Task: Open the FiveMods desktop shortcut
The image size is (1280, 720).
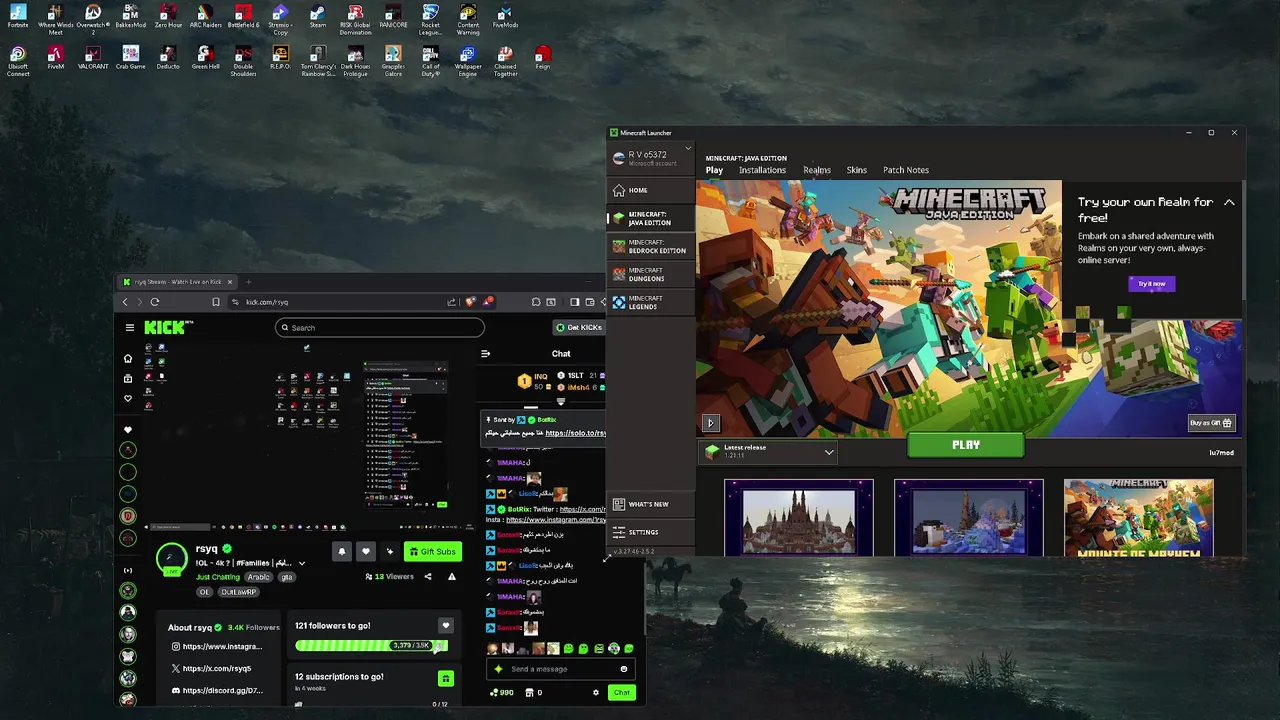Action: tap(505, 17)
